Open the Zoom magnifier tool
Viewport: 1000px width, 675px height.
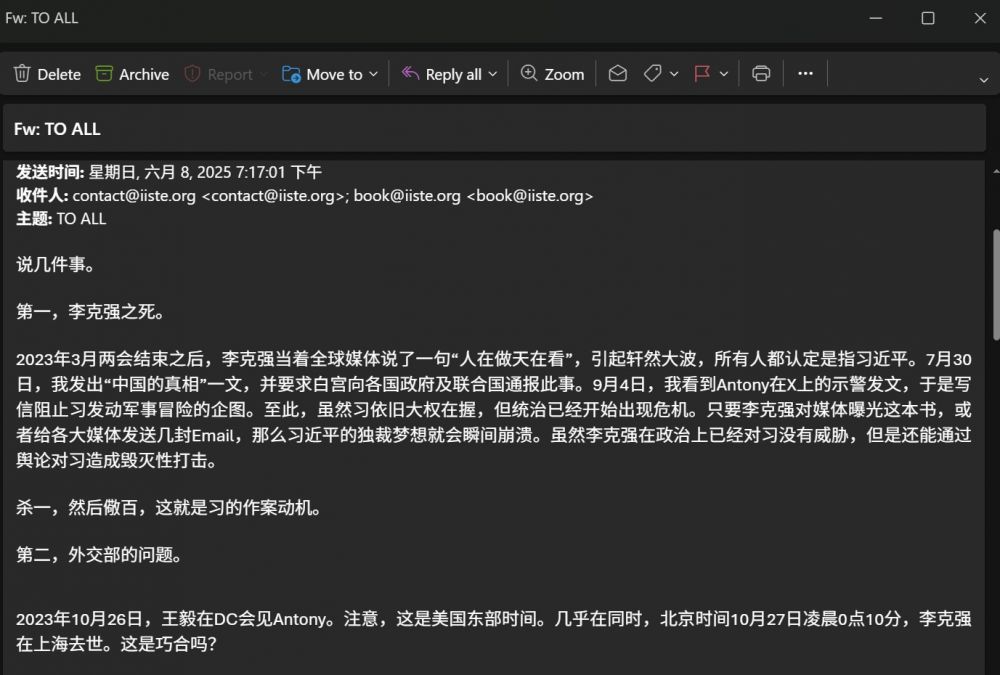pos(529,74)
